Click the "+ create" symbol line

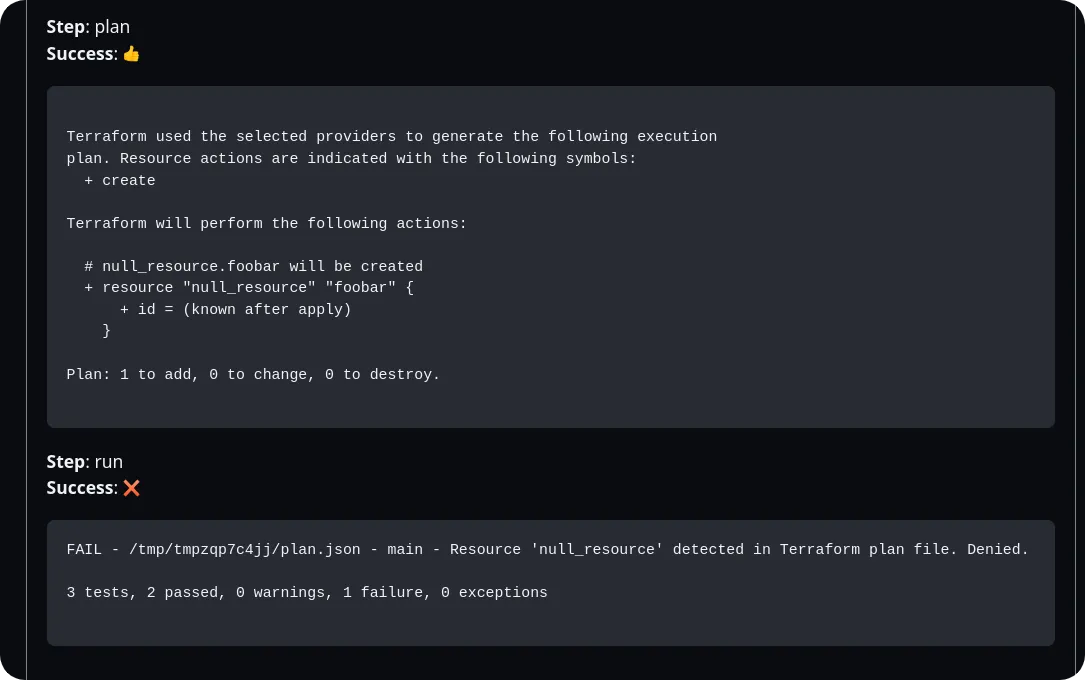point(120,181)
